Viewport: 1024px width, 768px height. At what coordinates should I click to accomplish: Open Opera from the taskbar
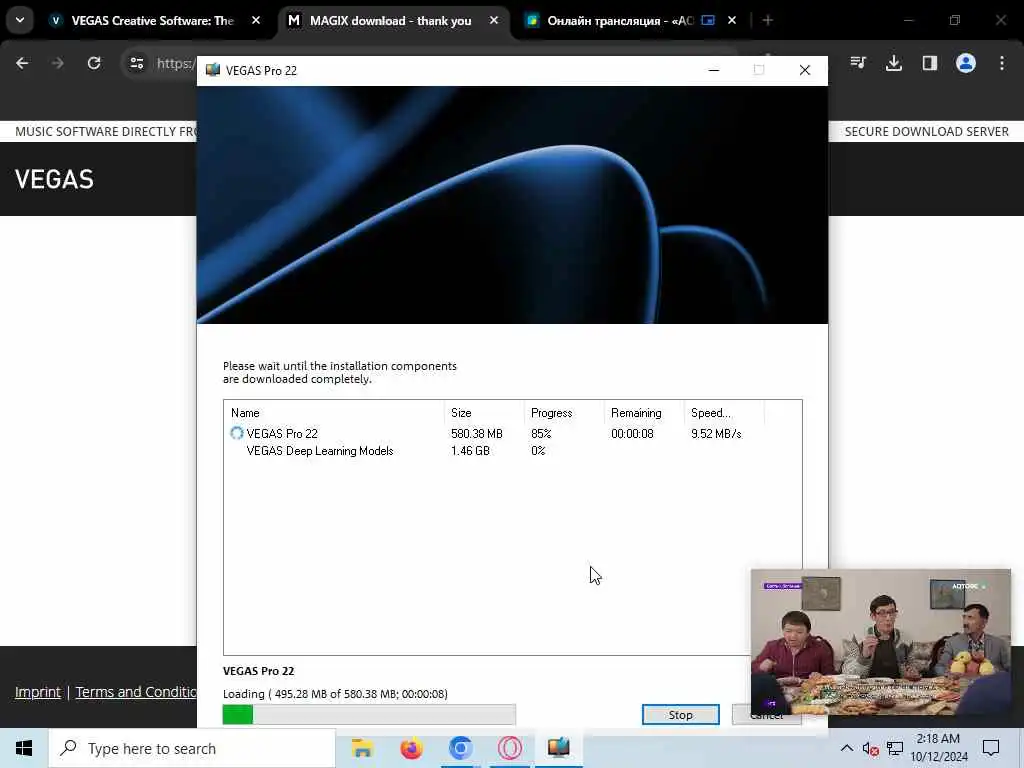click(509, 748)
